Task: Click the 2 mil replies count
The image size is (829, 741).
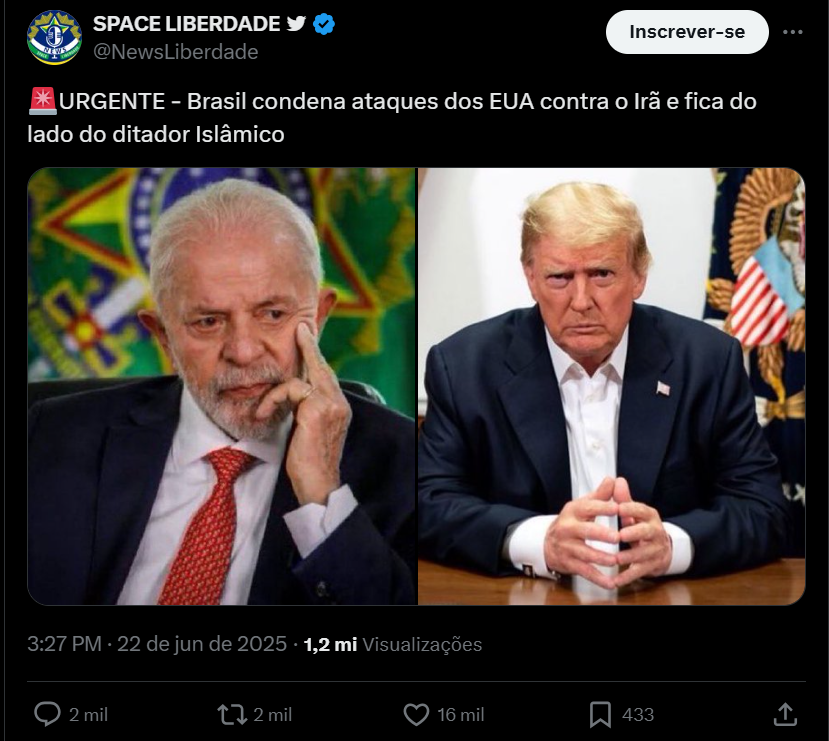Action: (x=88, y=715)
